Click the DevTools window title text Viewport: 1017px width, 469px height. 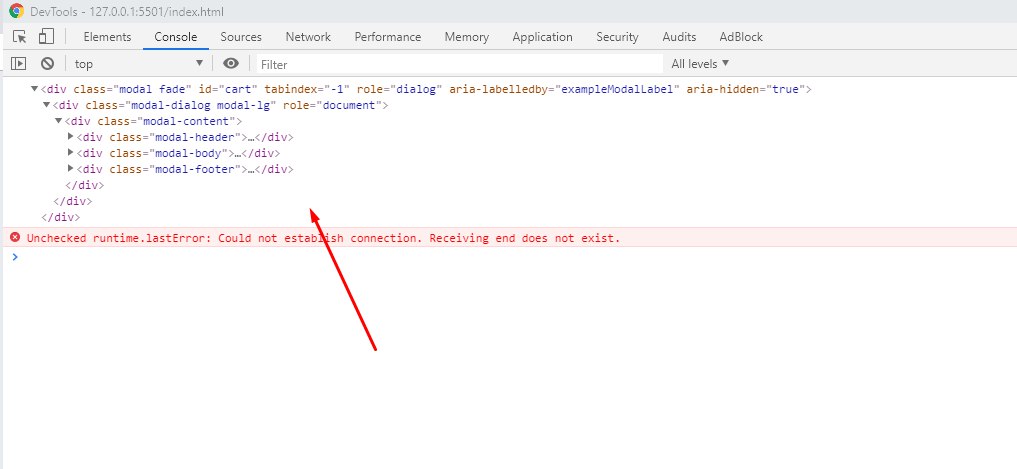(127, 12)
